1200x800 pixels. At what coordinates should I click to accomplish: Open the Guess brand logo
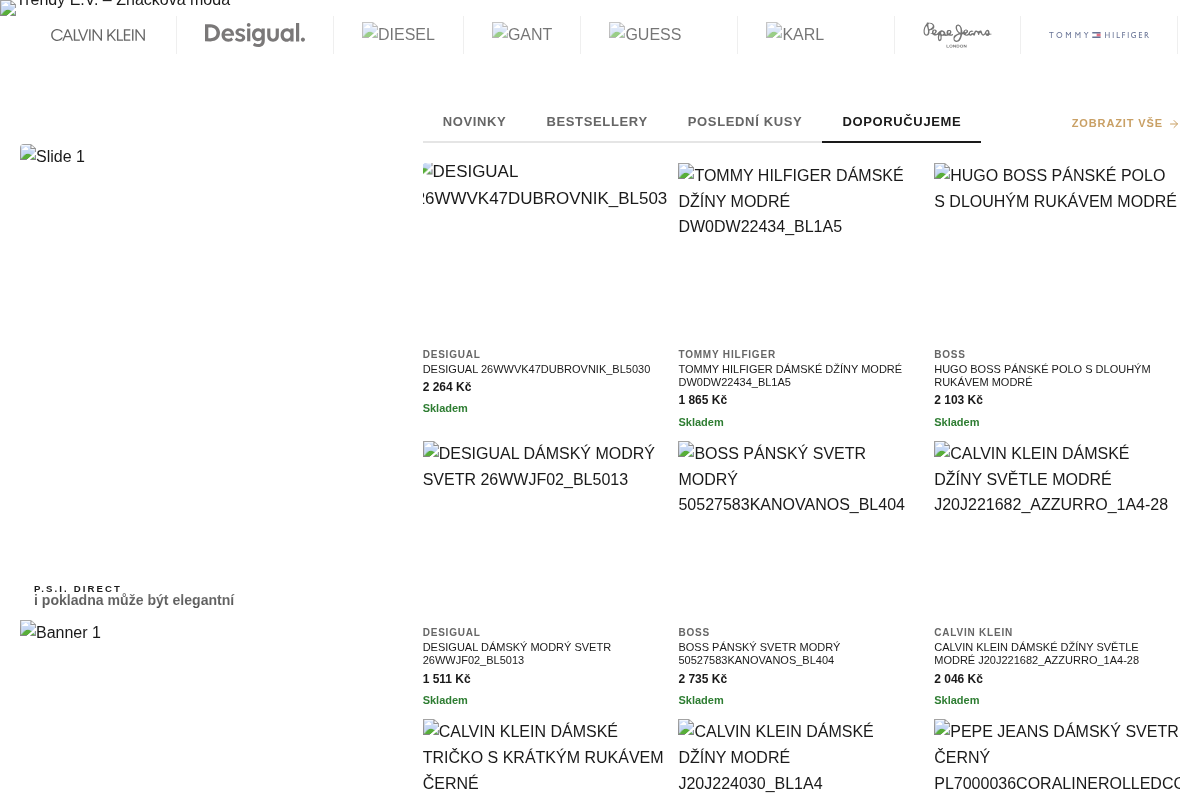click(x=645, y=35)
